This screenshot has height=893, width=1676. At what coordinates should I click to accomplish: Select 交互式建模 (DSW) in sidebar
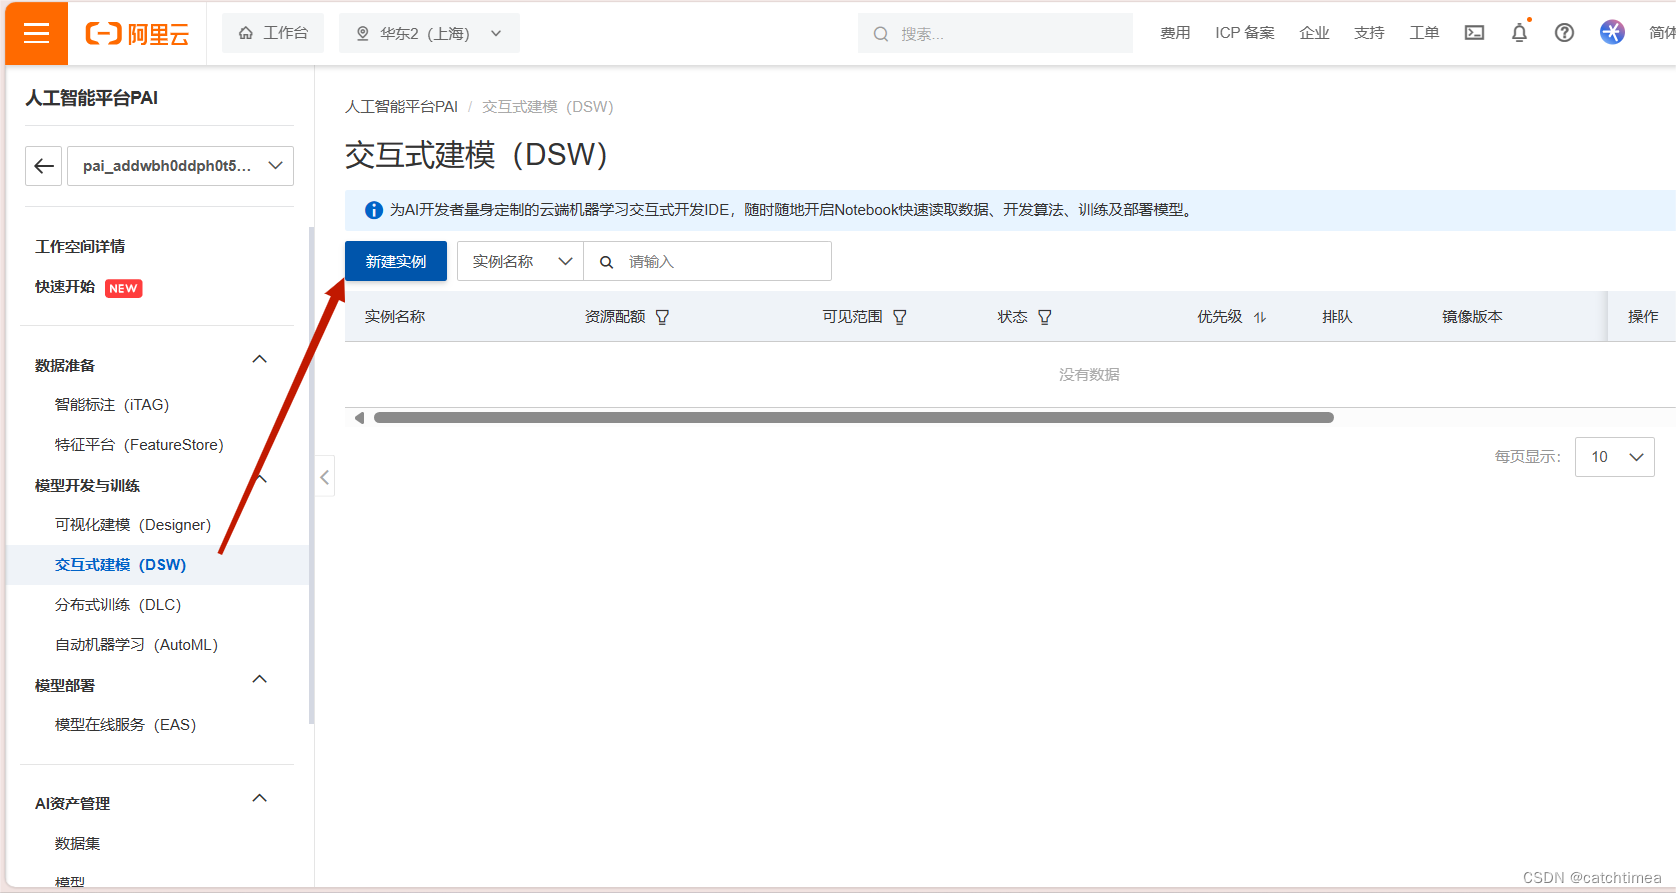[x=120, y=565]
